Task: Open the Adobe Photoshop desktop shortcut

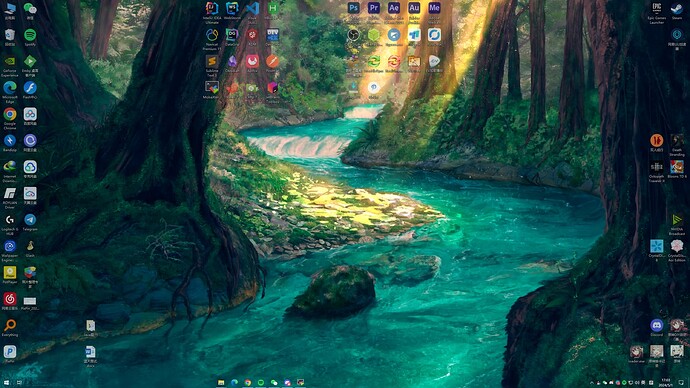Action: tap(353, 8)
